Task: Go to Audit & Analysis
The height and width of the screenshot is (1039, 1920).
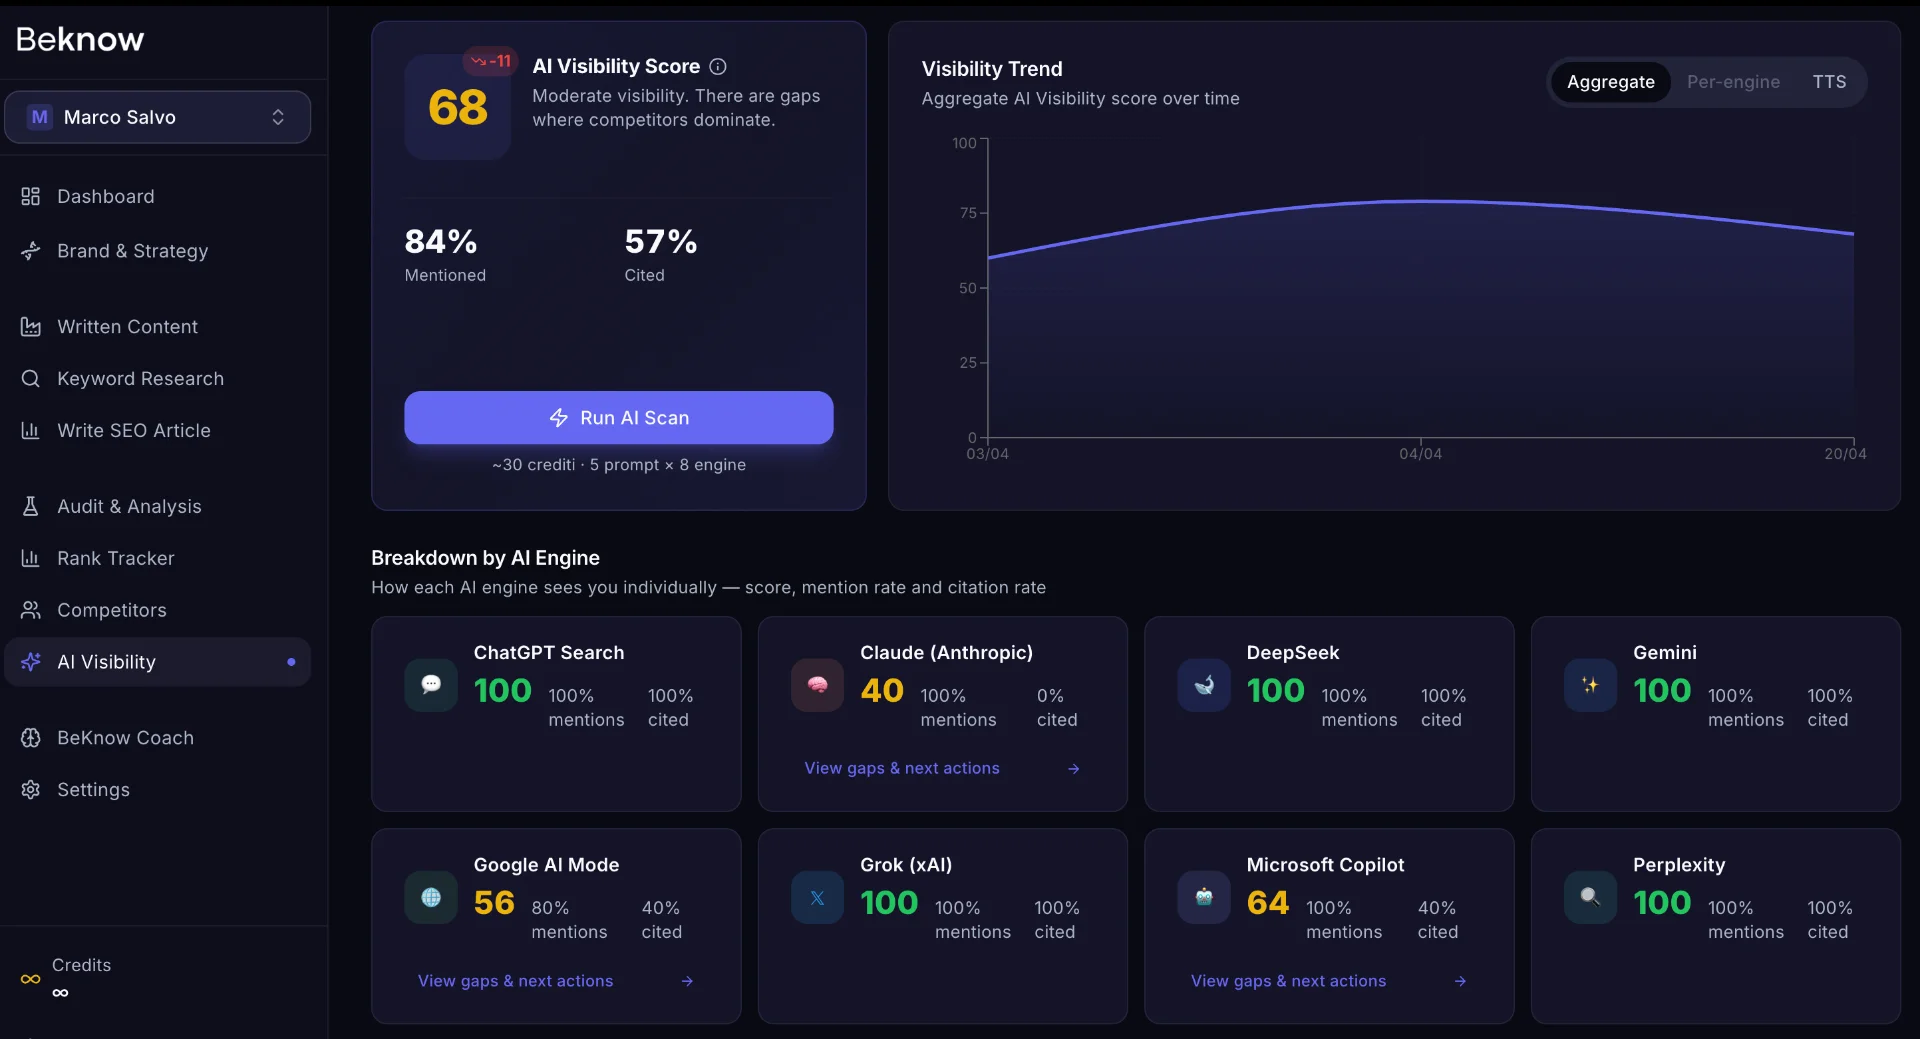Action: tap(158, 507)
